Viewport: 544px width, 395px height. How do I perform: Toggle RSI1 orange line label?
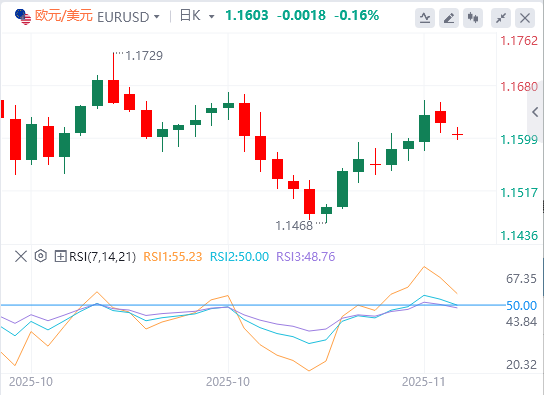[172, 257]
